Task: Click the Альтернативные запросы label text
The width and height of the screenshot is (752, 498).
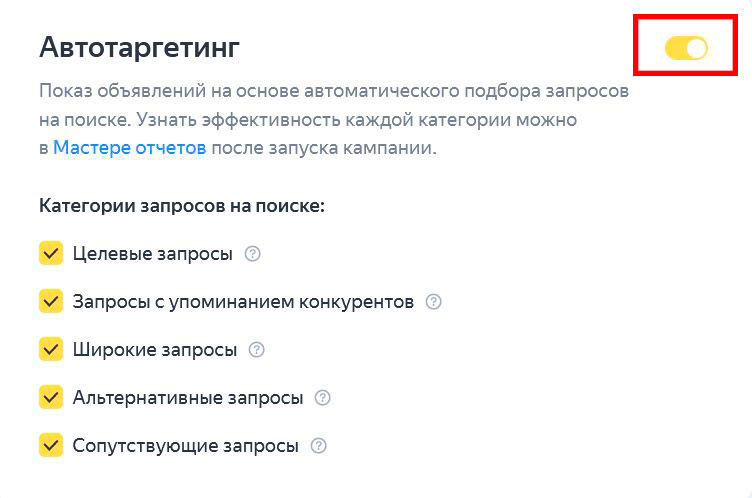Action: [x=188, y=398]
